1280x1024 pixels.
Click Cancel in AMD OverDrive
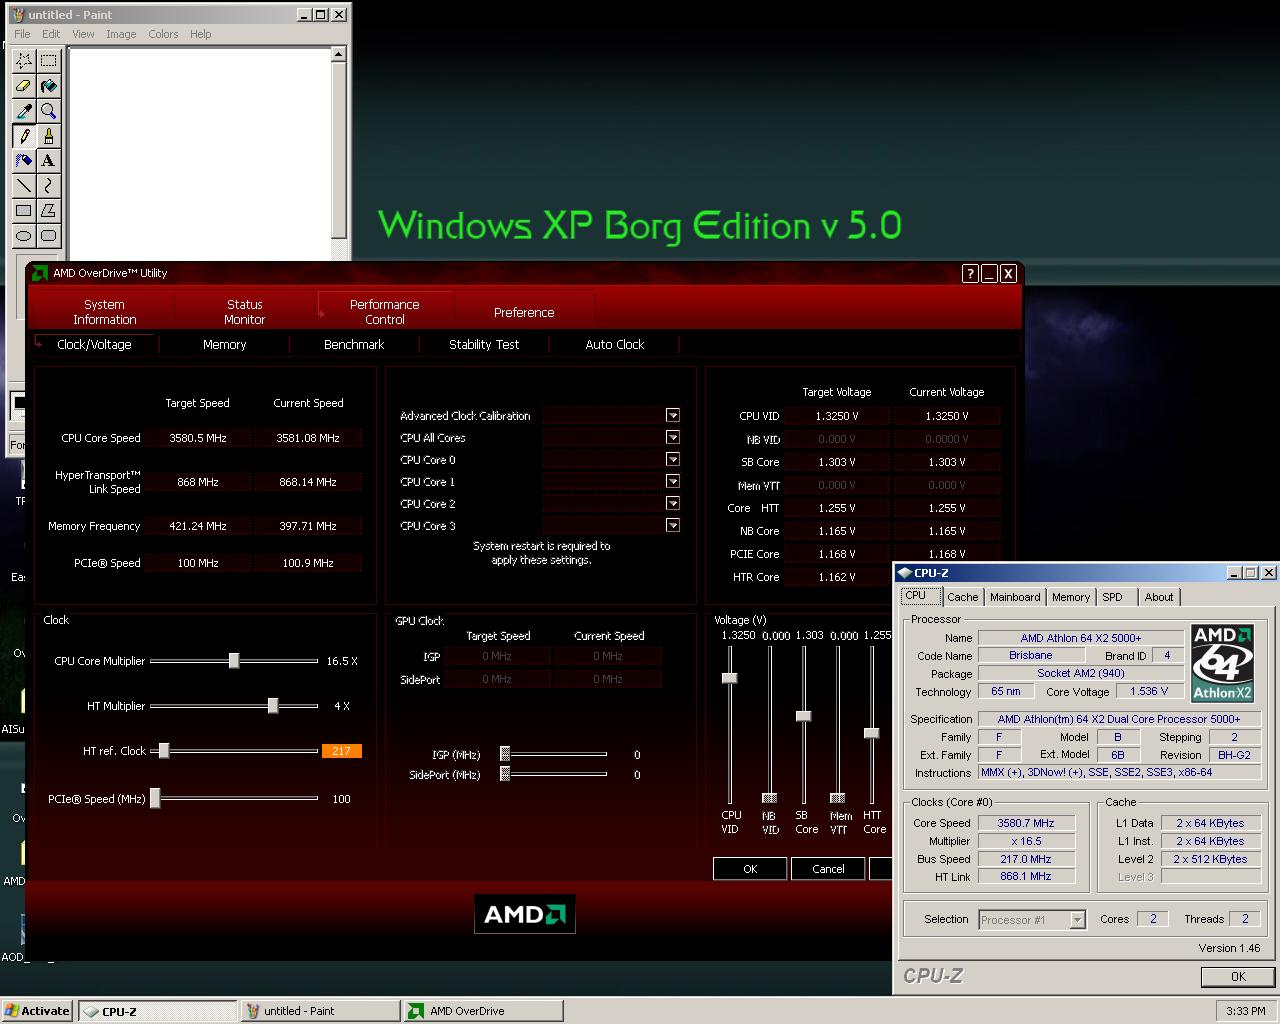(828, 869)
